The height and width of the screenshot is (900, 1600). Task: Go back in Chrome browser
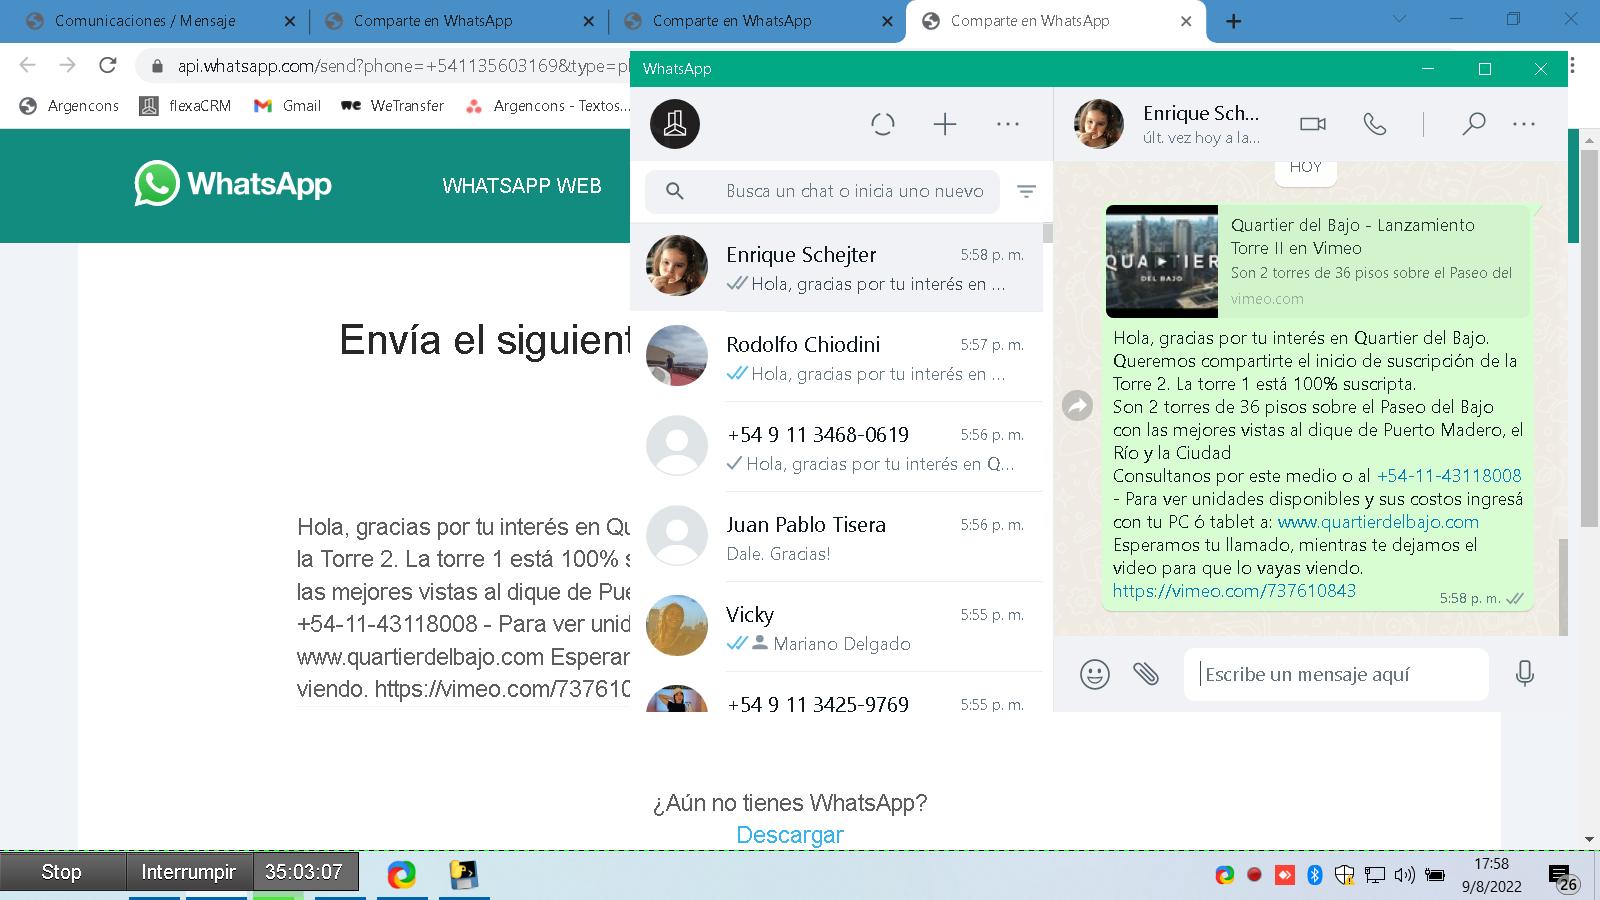pos(27,66)
